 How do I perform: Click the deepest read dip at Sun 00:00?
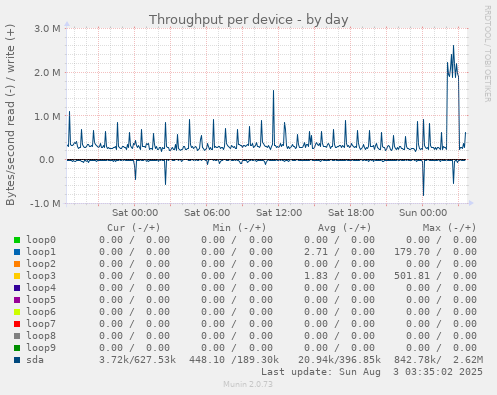pos(423,195)
